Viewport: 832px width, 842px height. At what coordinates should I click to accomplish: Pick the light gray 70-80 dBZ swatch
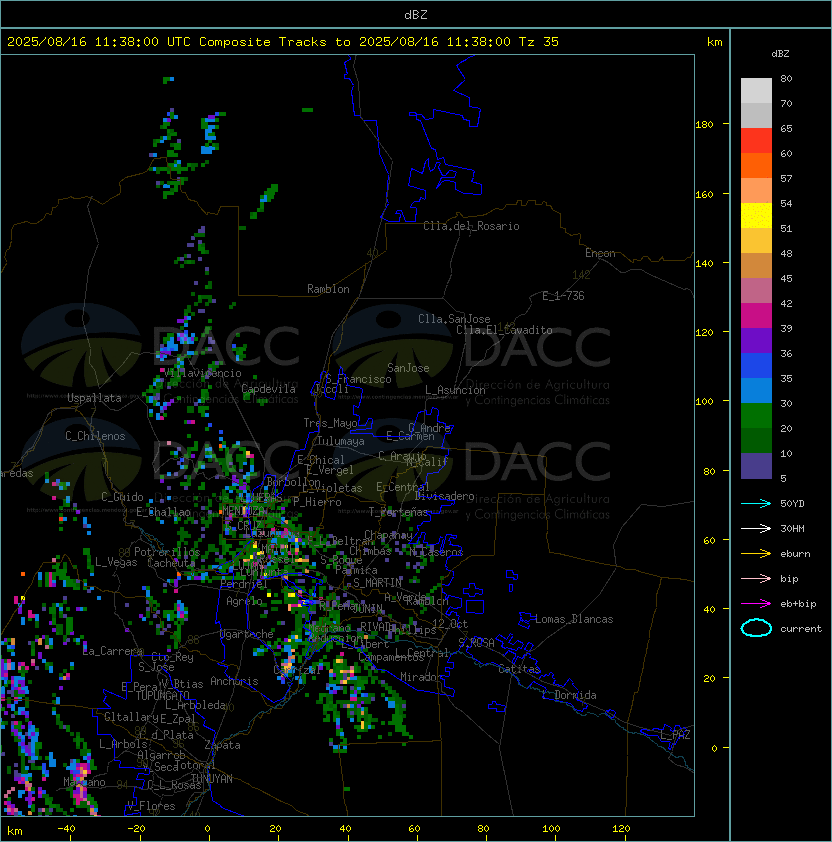tap(756, 90)
